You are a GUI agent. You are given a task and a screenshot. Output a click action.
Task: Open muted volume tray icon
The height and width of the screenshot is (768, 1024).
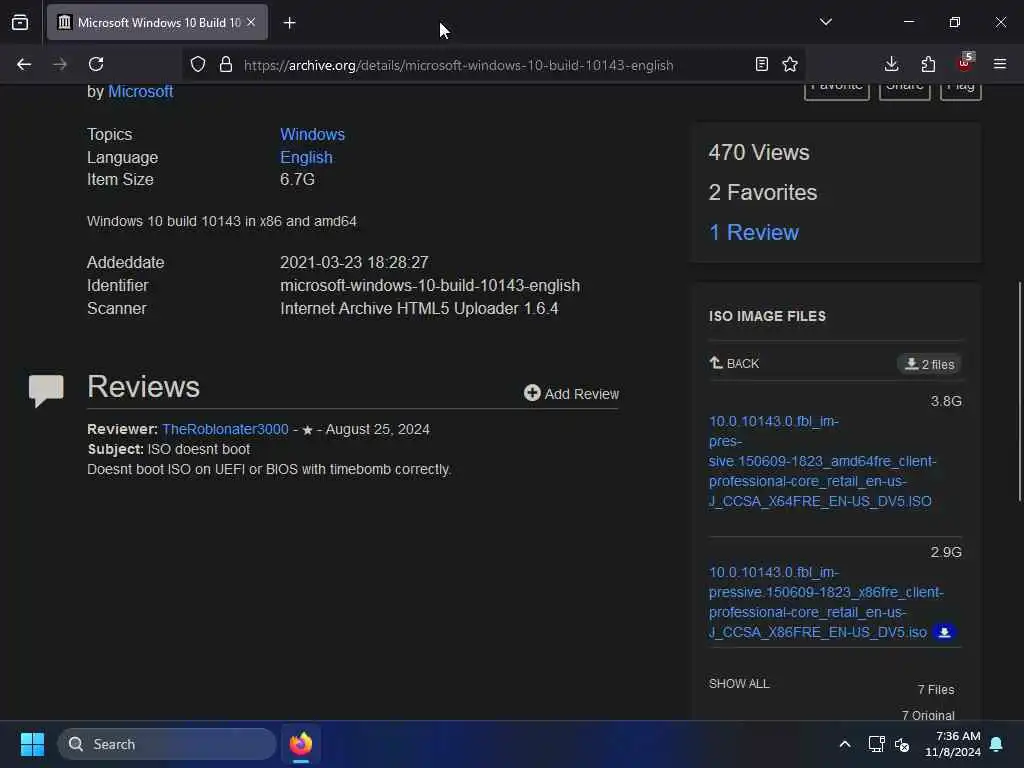coord(903,744)
